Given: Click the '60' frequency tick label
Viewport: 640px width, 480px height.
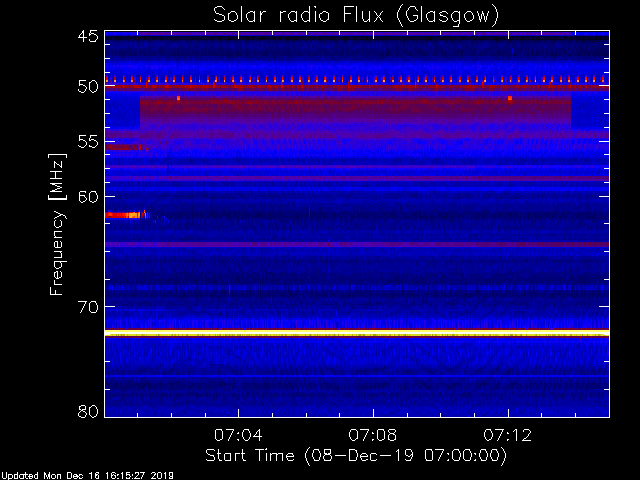Looking at the screenshot, I should [x=88, y=197].
